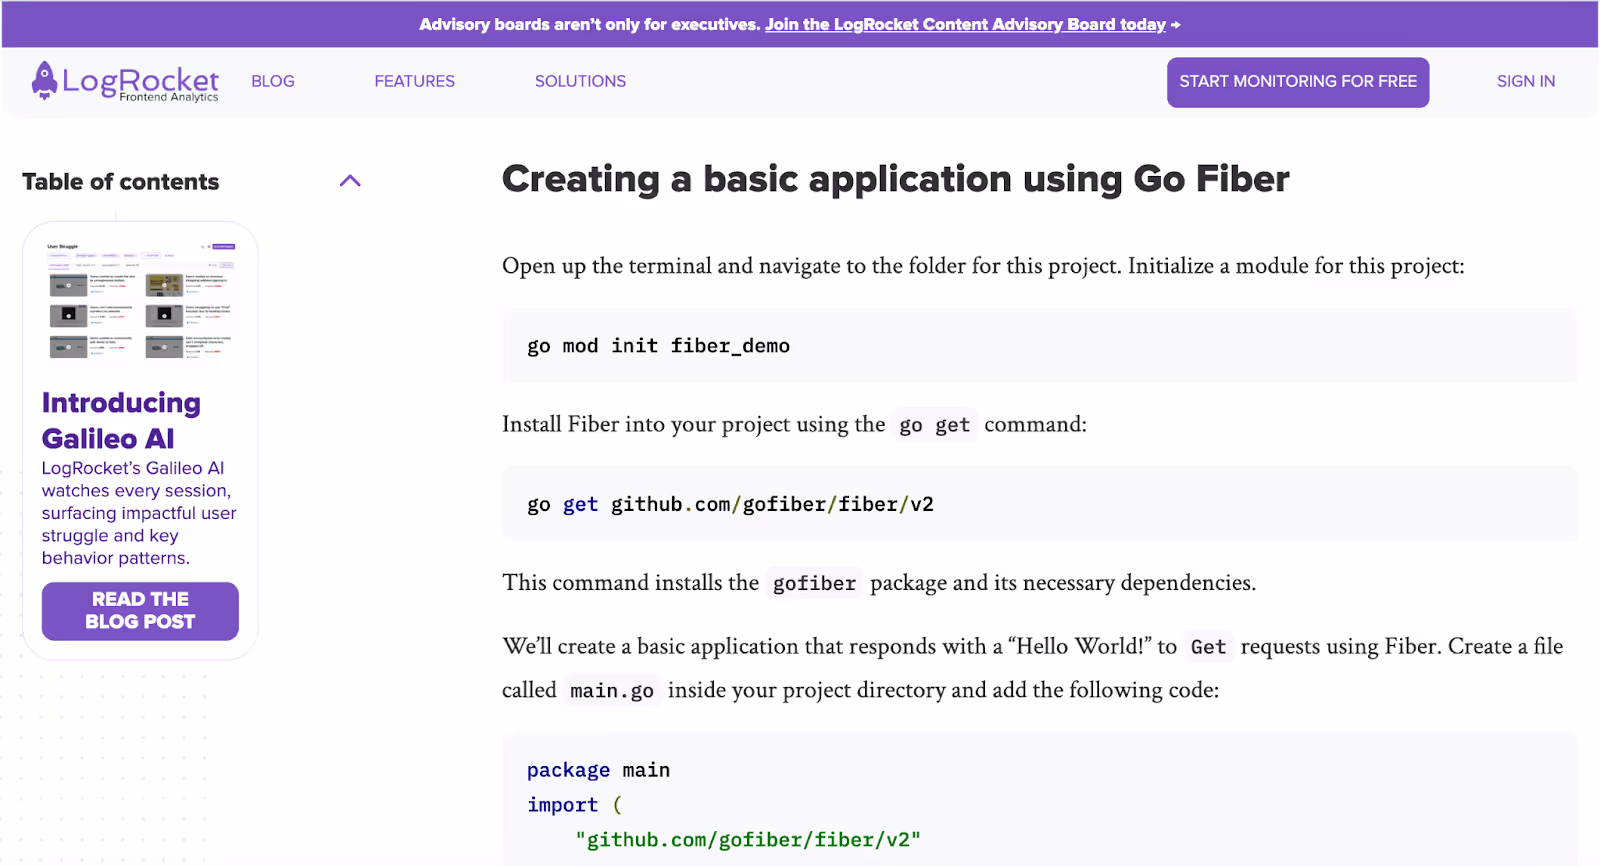Click the import path "github.com/gofiber/fiber/v2"

pos(748,840)
